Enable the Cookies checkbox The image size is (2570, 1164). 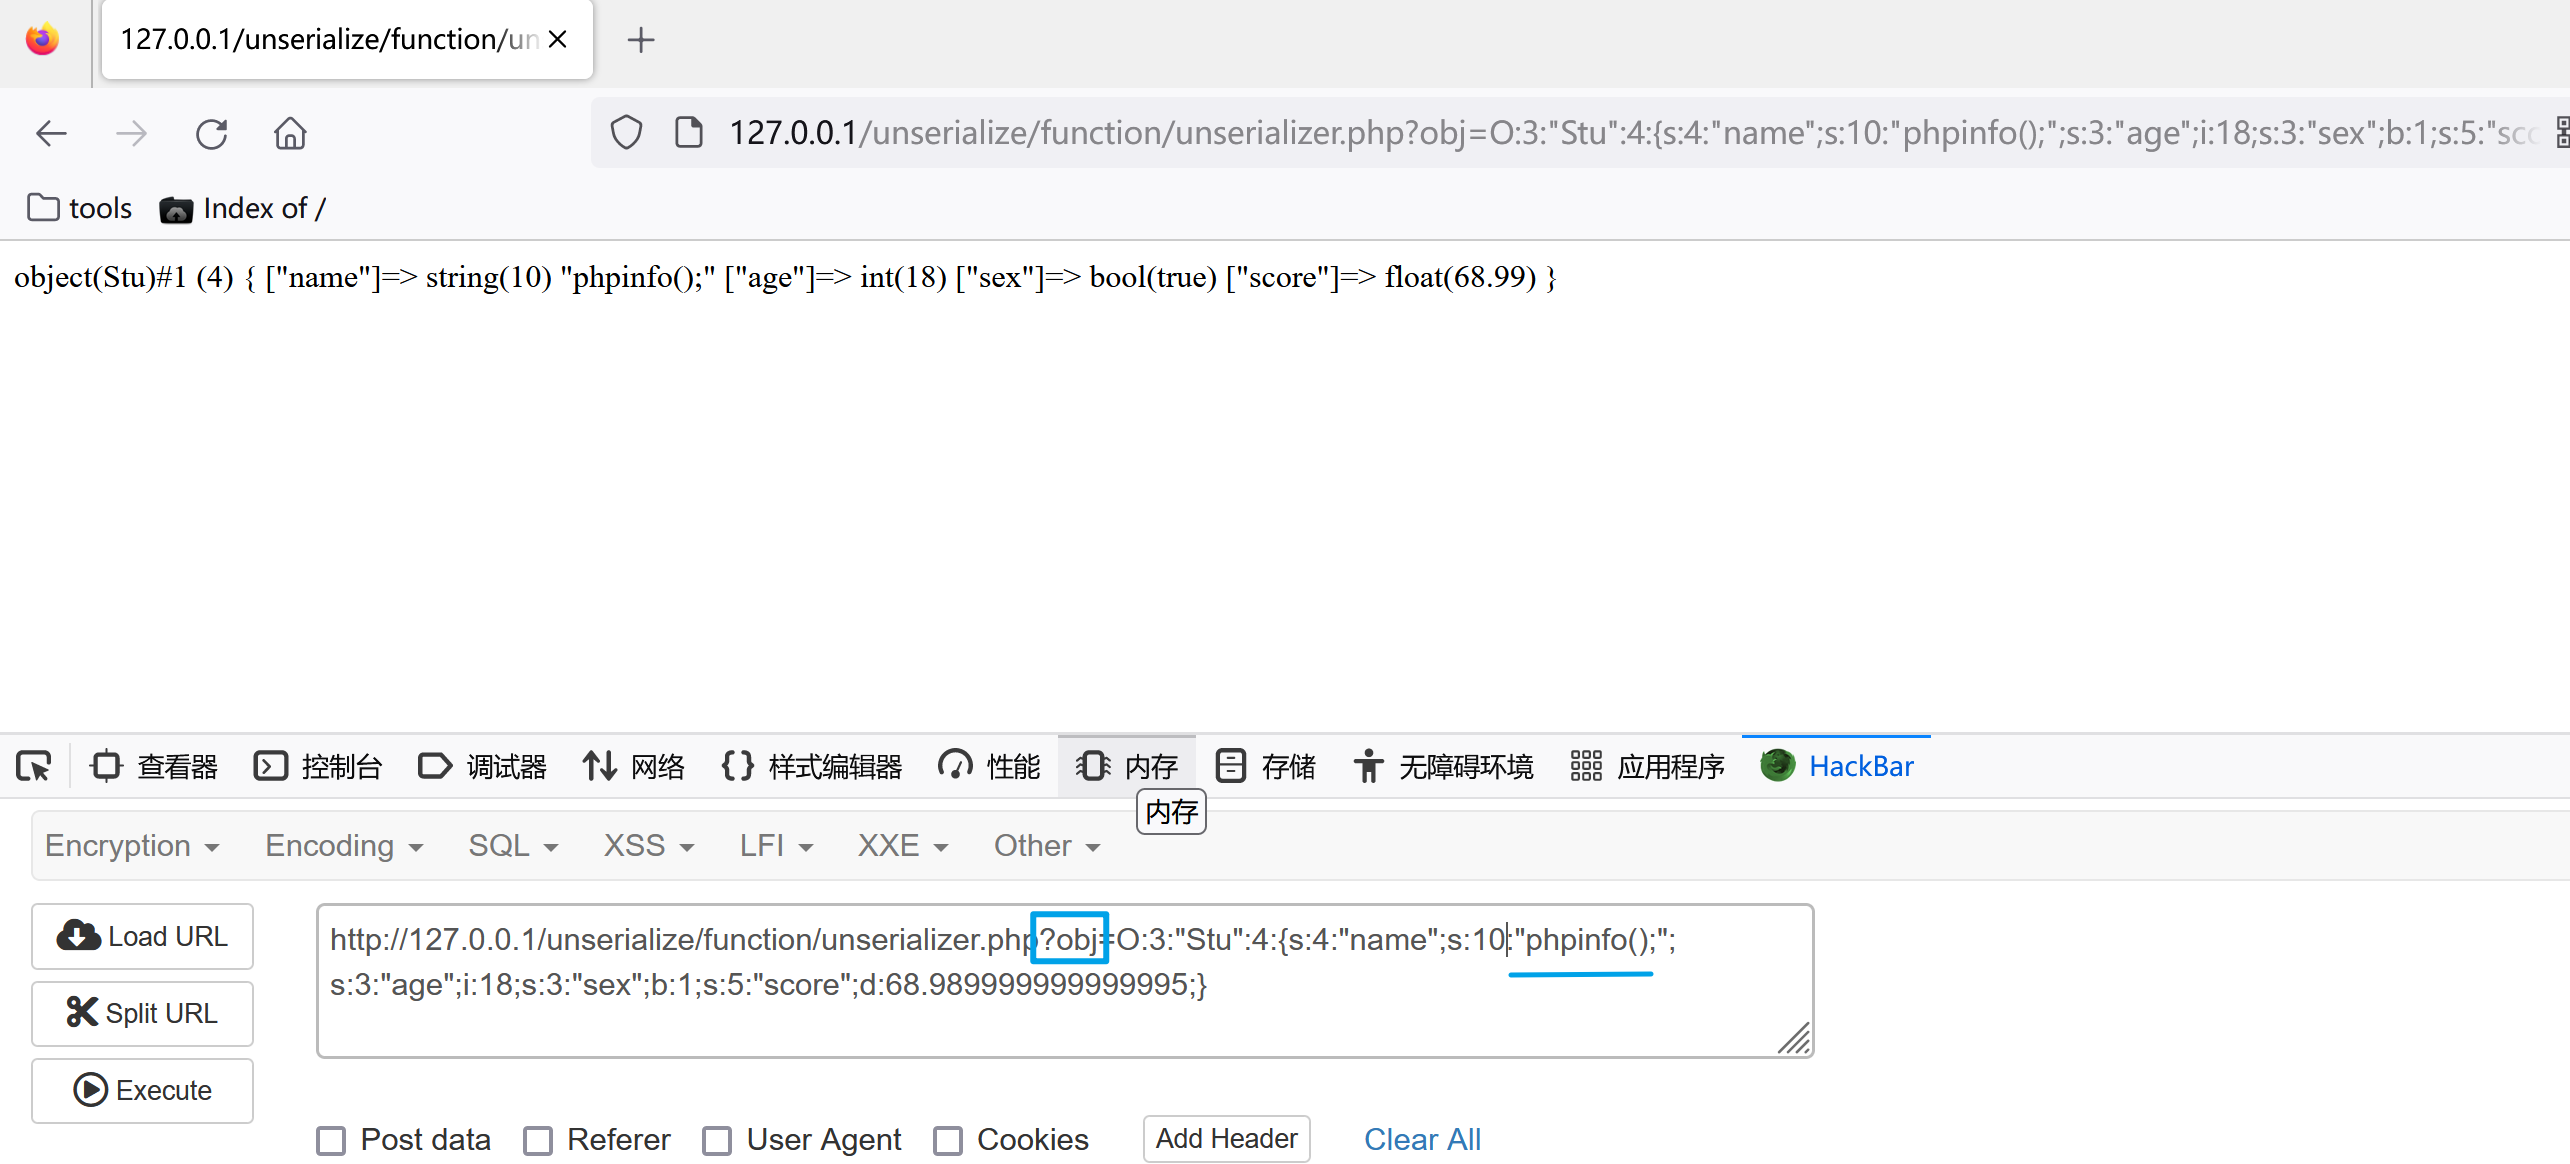pos(947,1139)
